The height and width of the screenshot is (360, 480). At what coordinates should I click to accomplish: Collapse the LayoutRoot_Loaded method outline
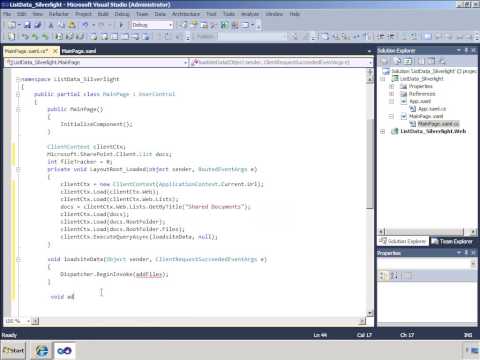click(18, 169)
